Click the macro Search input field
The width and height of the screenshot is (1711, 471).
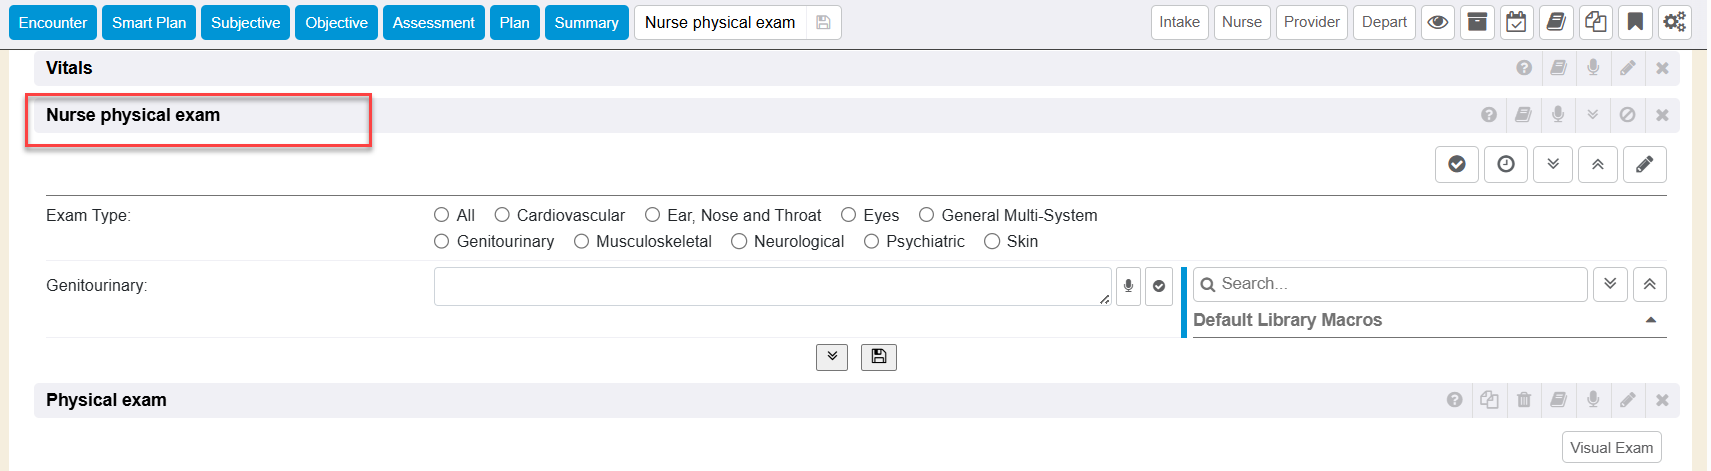click(1400, 284)
